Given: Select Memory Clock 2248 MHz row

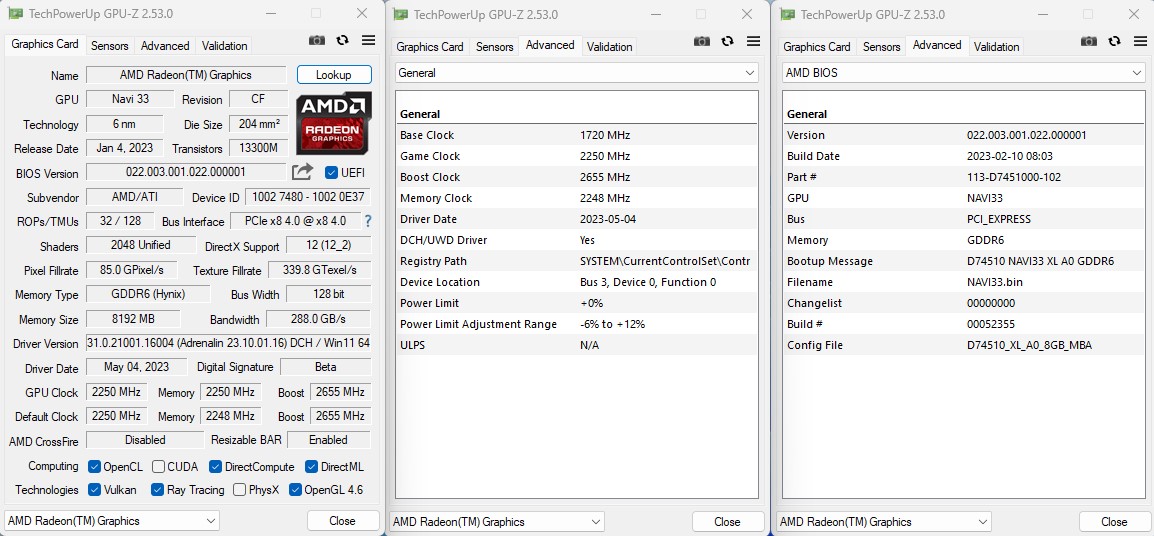Looking at the screenshot, I should point(576,198).
